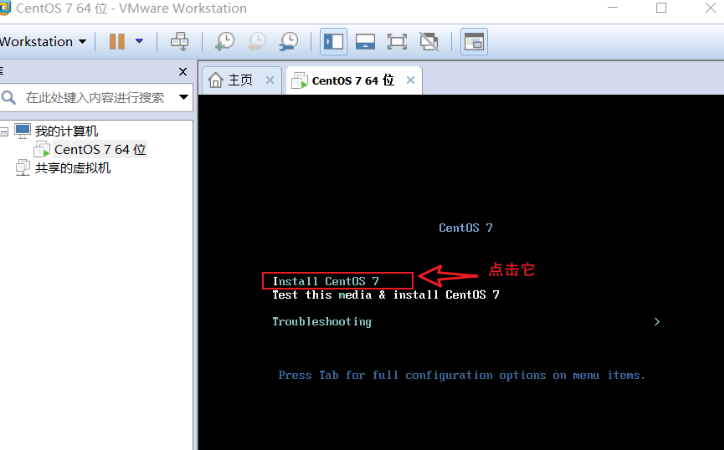Close the 主页 tab
The height and width of the screenshot is (450, 724).
(270, 80)
